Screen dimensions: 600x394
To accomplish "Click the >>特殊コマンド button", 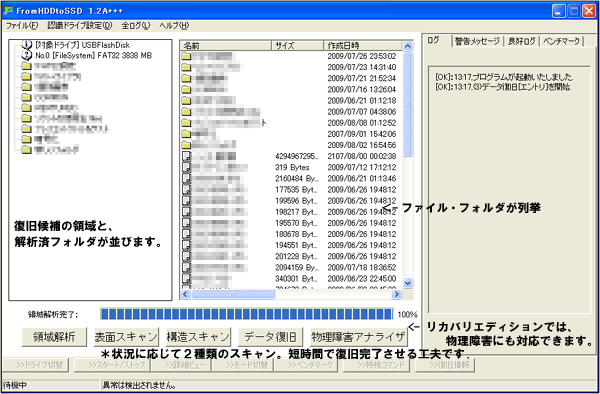I will [x=377, y=365].
